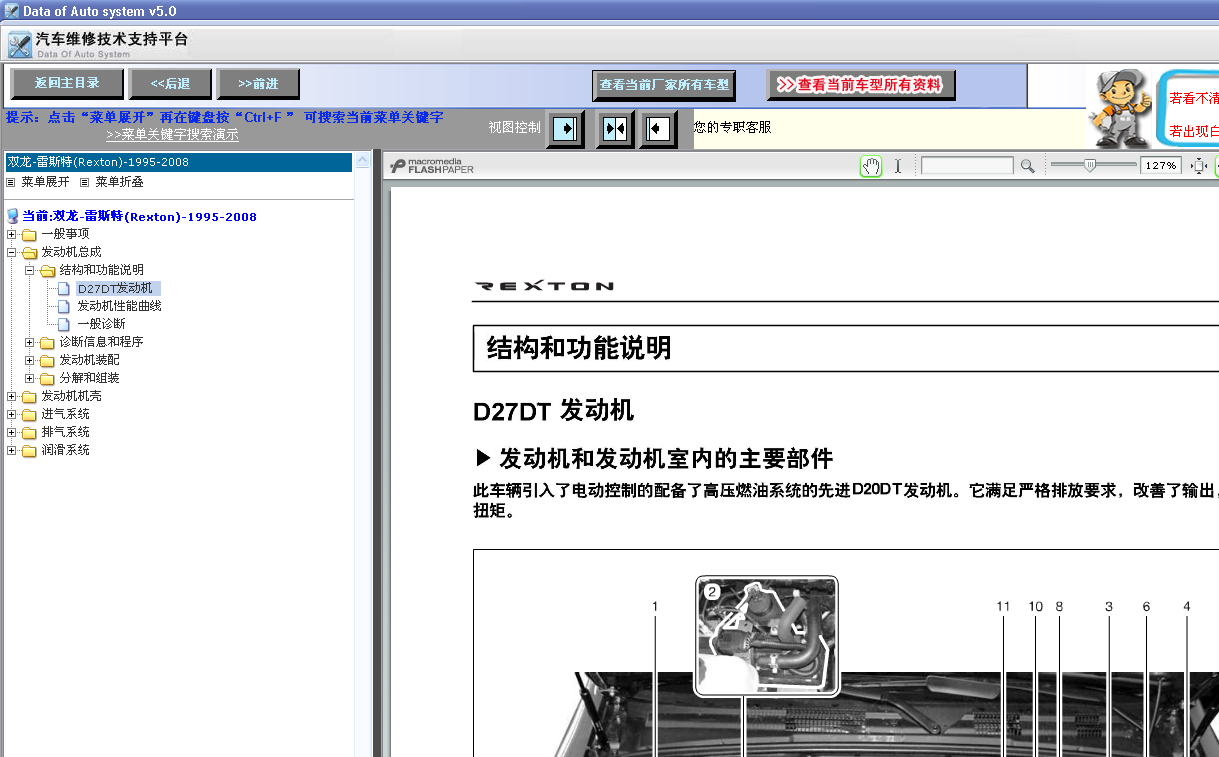This screenshot has height=757, width=1219.
Task: Click the folder icon of 结构和功能说明
Action: pyautogui.click(x=47, y=270)
